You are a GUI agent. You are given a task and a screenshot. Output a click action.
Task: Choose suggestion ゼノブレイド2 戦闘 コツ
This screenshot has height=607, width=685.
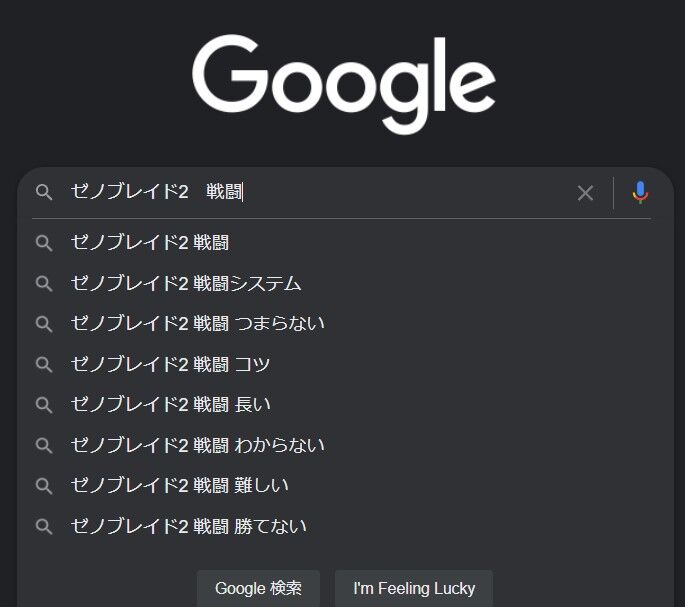(345, 364)
